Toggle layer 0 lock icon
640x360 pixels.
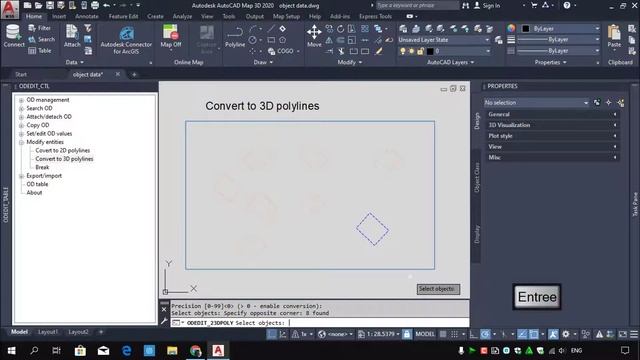(420, 51)
